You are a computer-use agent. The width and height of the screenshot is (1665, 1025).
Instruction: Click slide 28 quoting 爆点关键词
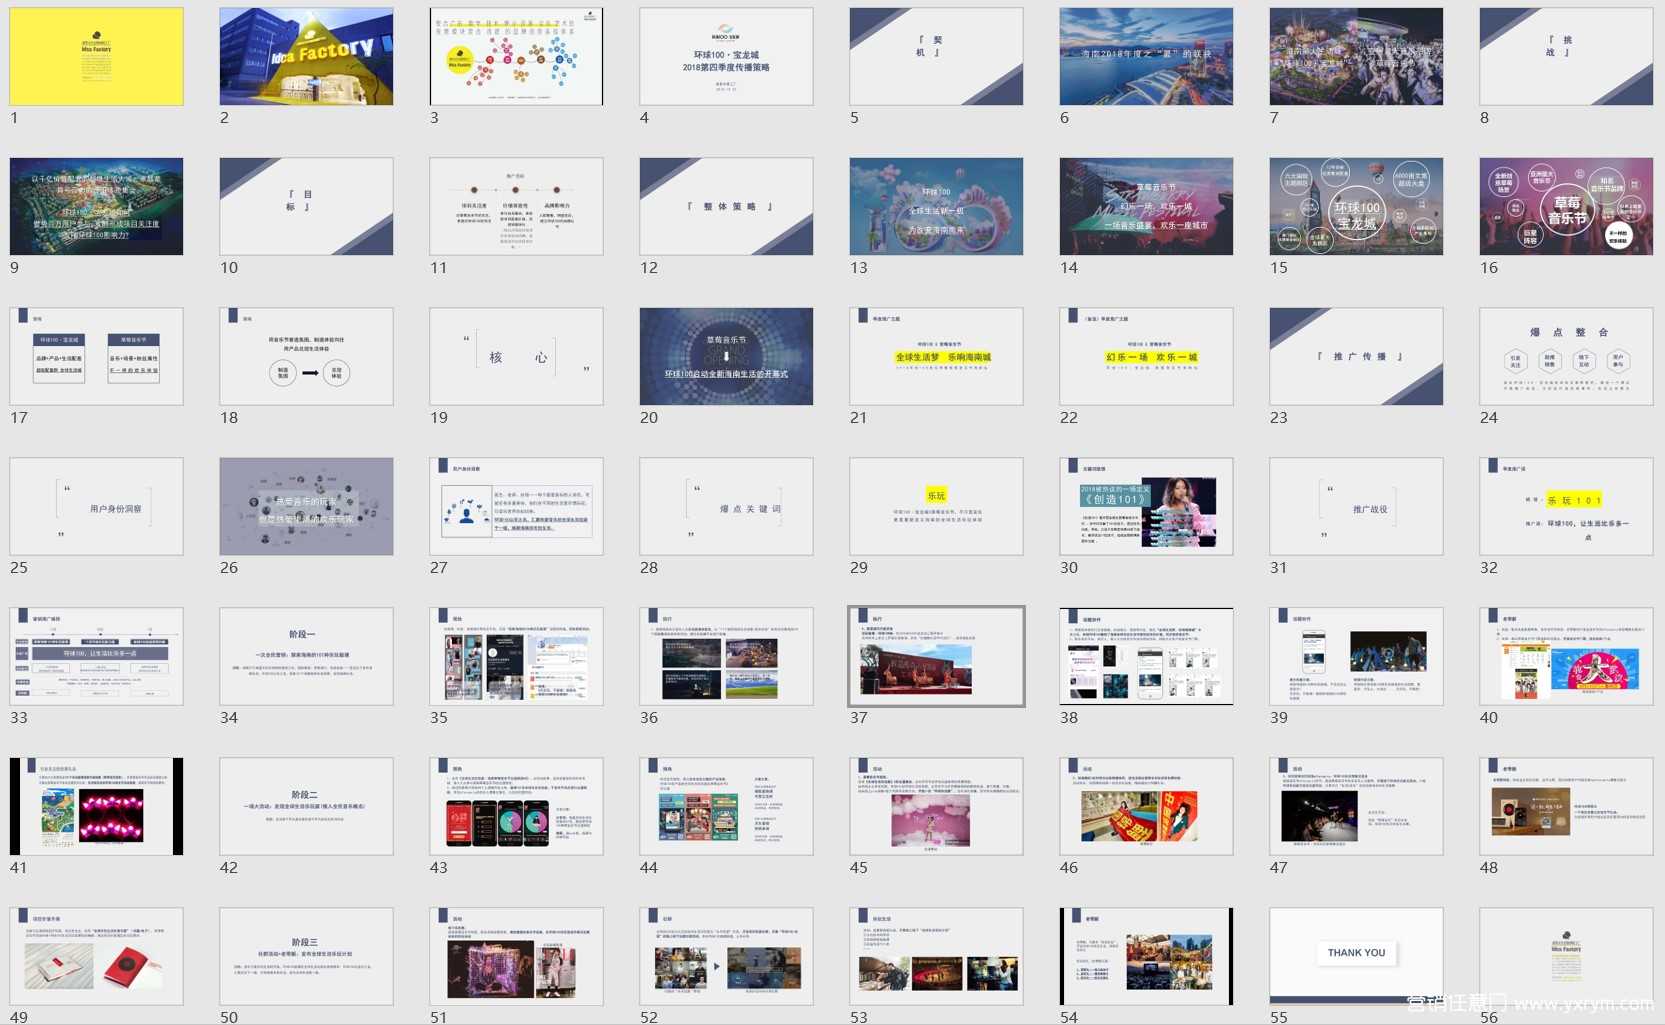pos(726,506)
